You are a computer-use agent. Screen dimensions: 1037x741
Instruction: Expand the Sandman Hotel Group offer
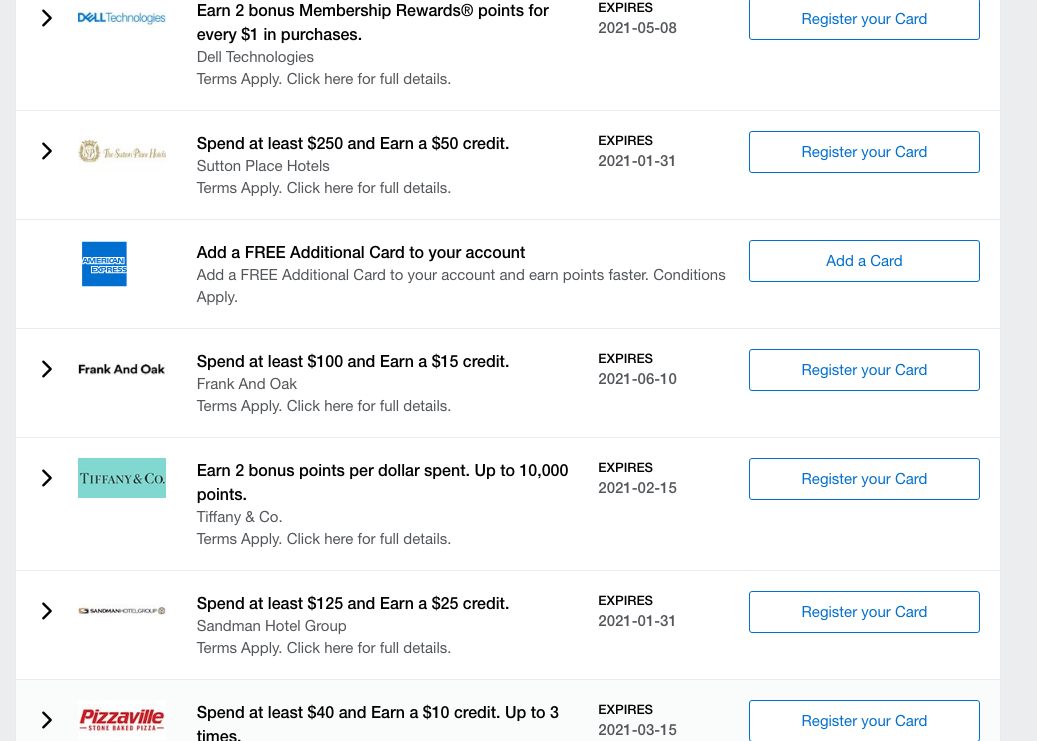pyautogui.click(x=46, y=611)
